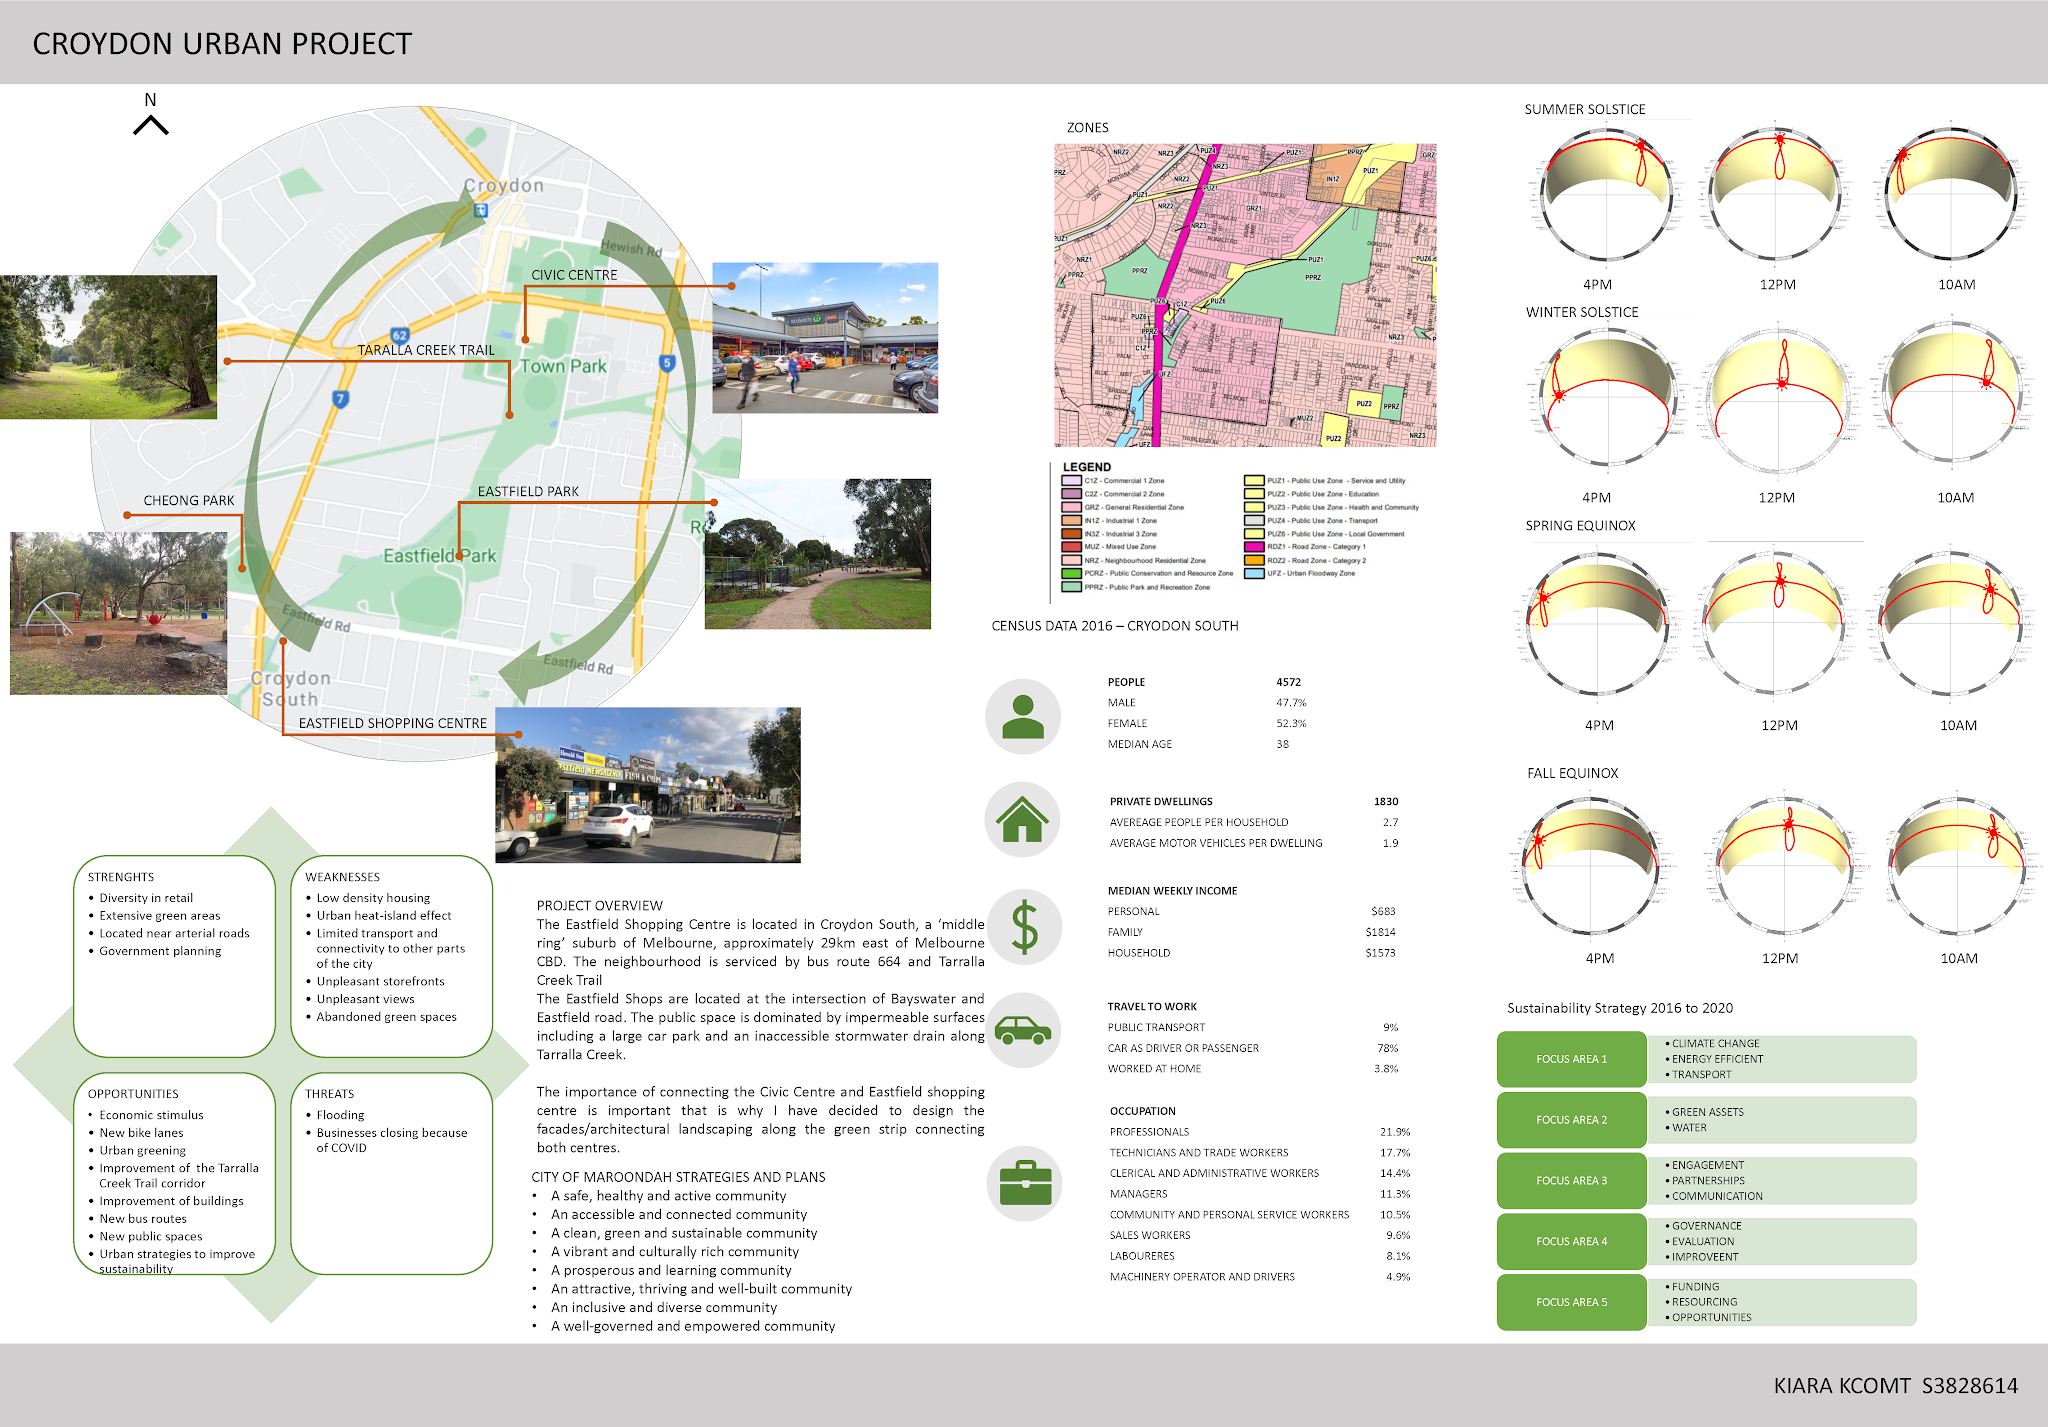Open the Taralla Creek Trail photo
Viewport: 2048px width, 1427px height.
point(108,347)
